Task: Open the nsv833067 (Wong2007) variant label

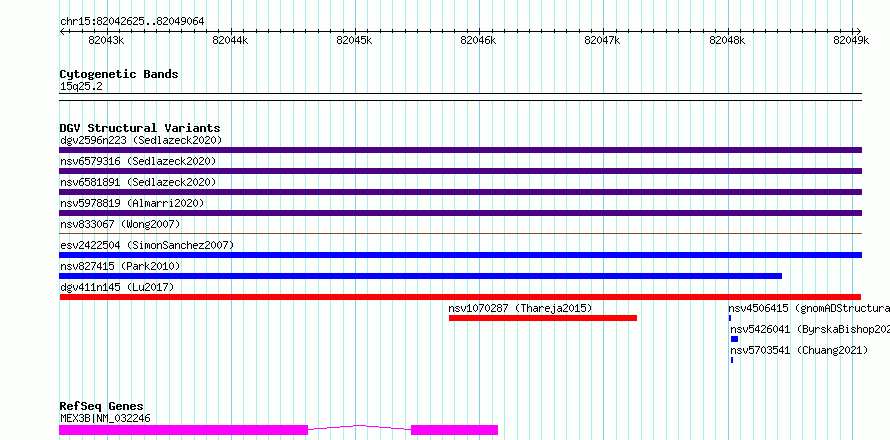Action: click(120, 224)
